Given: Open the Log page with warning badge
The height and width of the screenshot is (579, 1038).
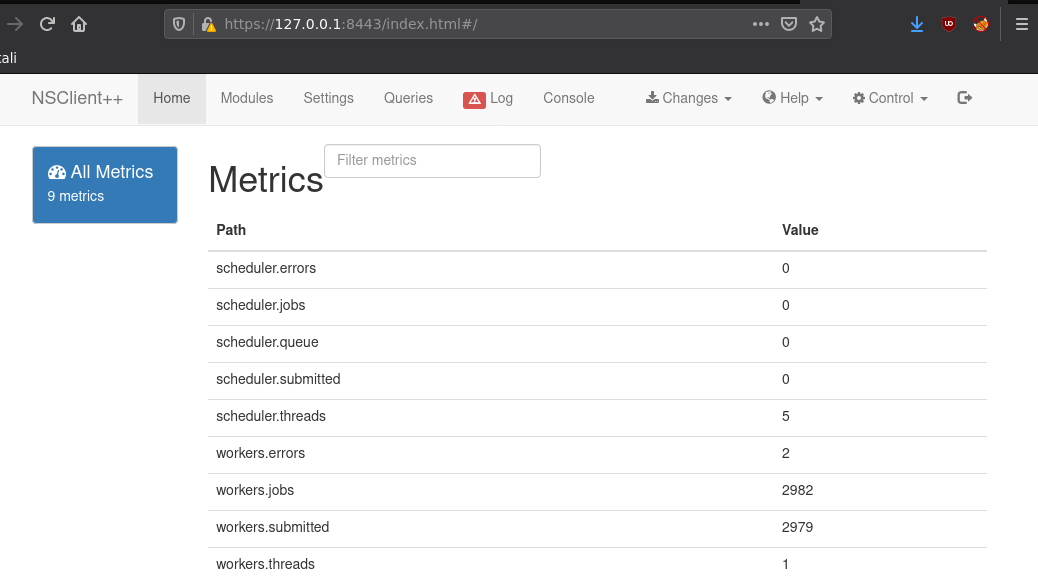Looking at the screenshot, I should pos(488,98).
